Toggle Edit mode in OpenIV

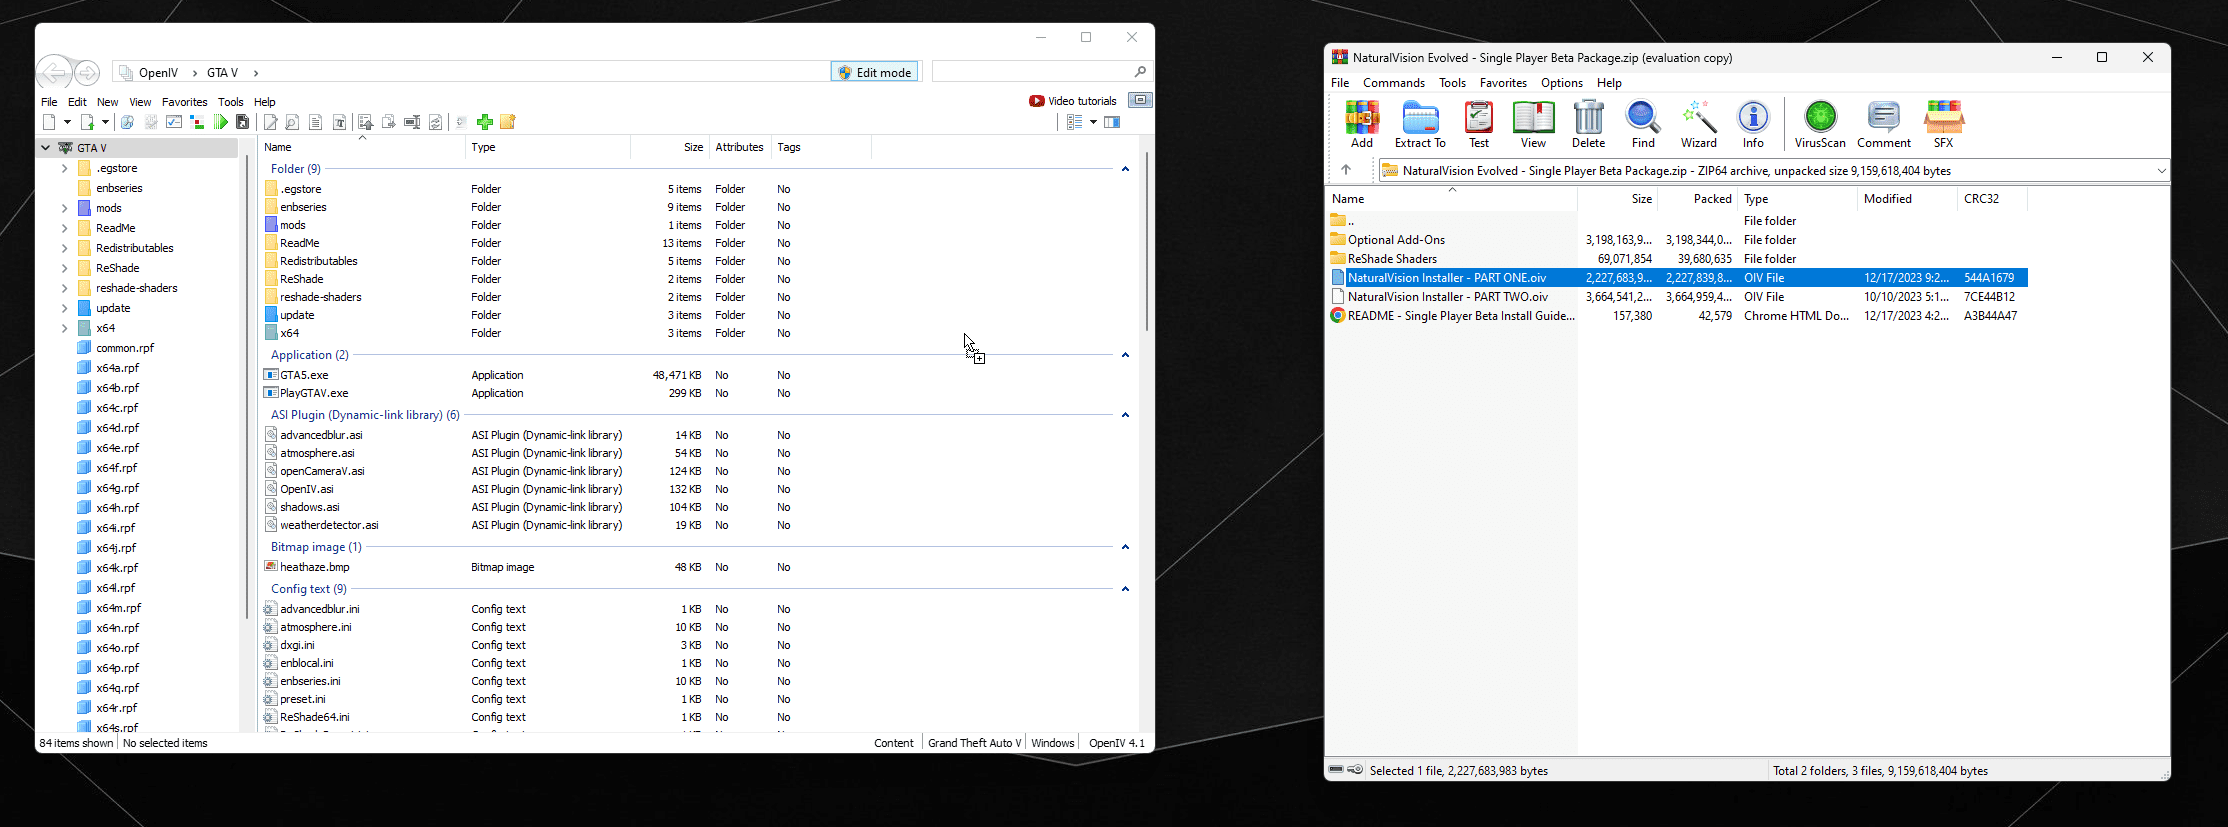874,72
